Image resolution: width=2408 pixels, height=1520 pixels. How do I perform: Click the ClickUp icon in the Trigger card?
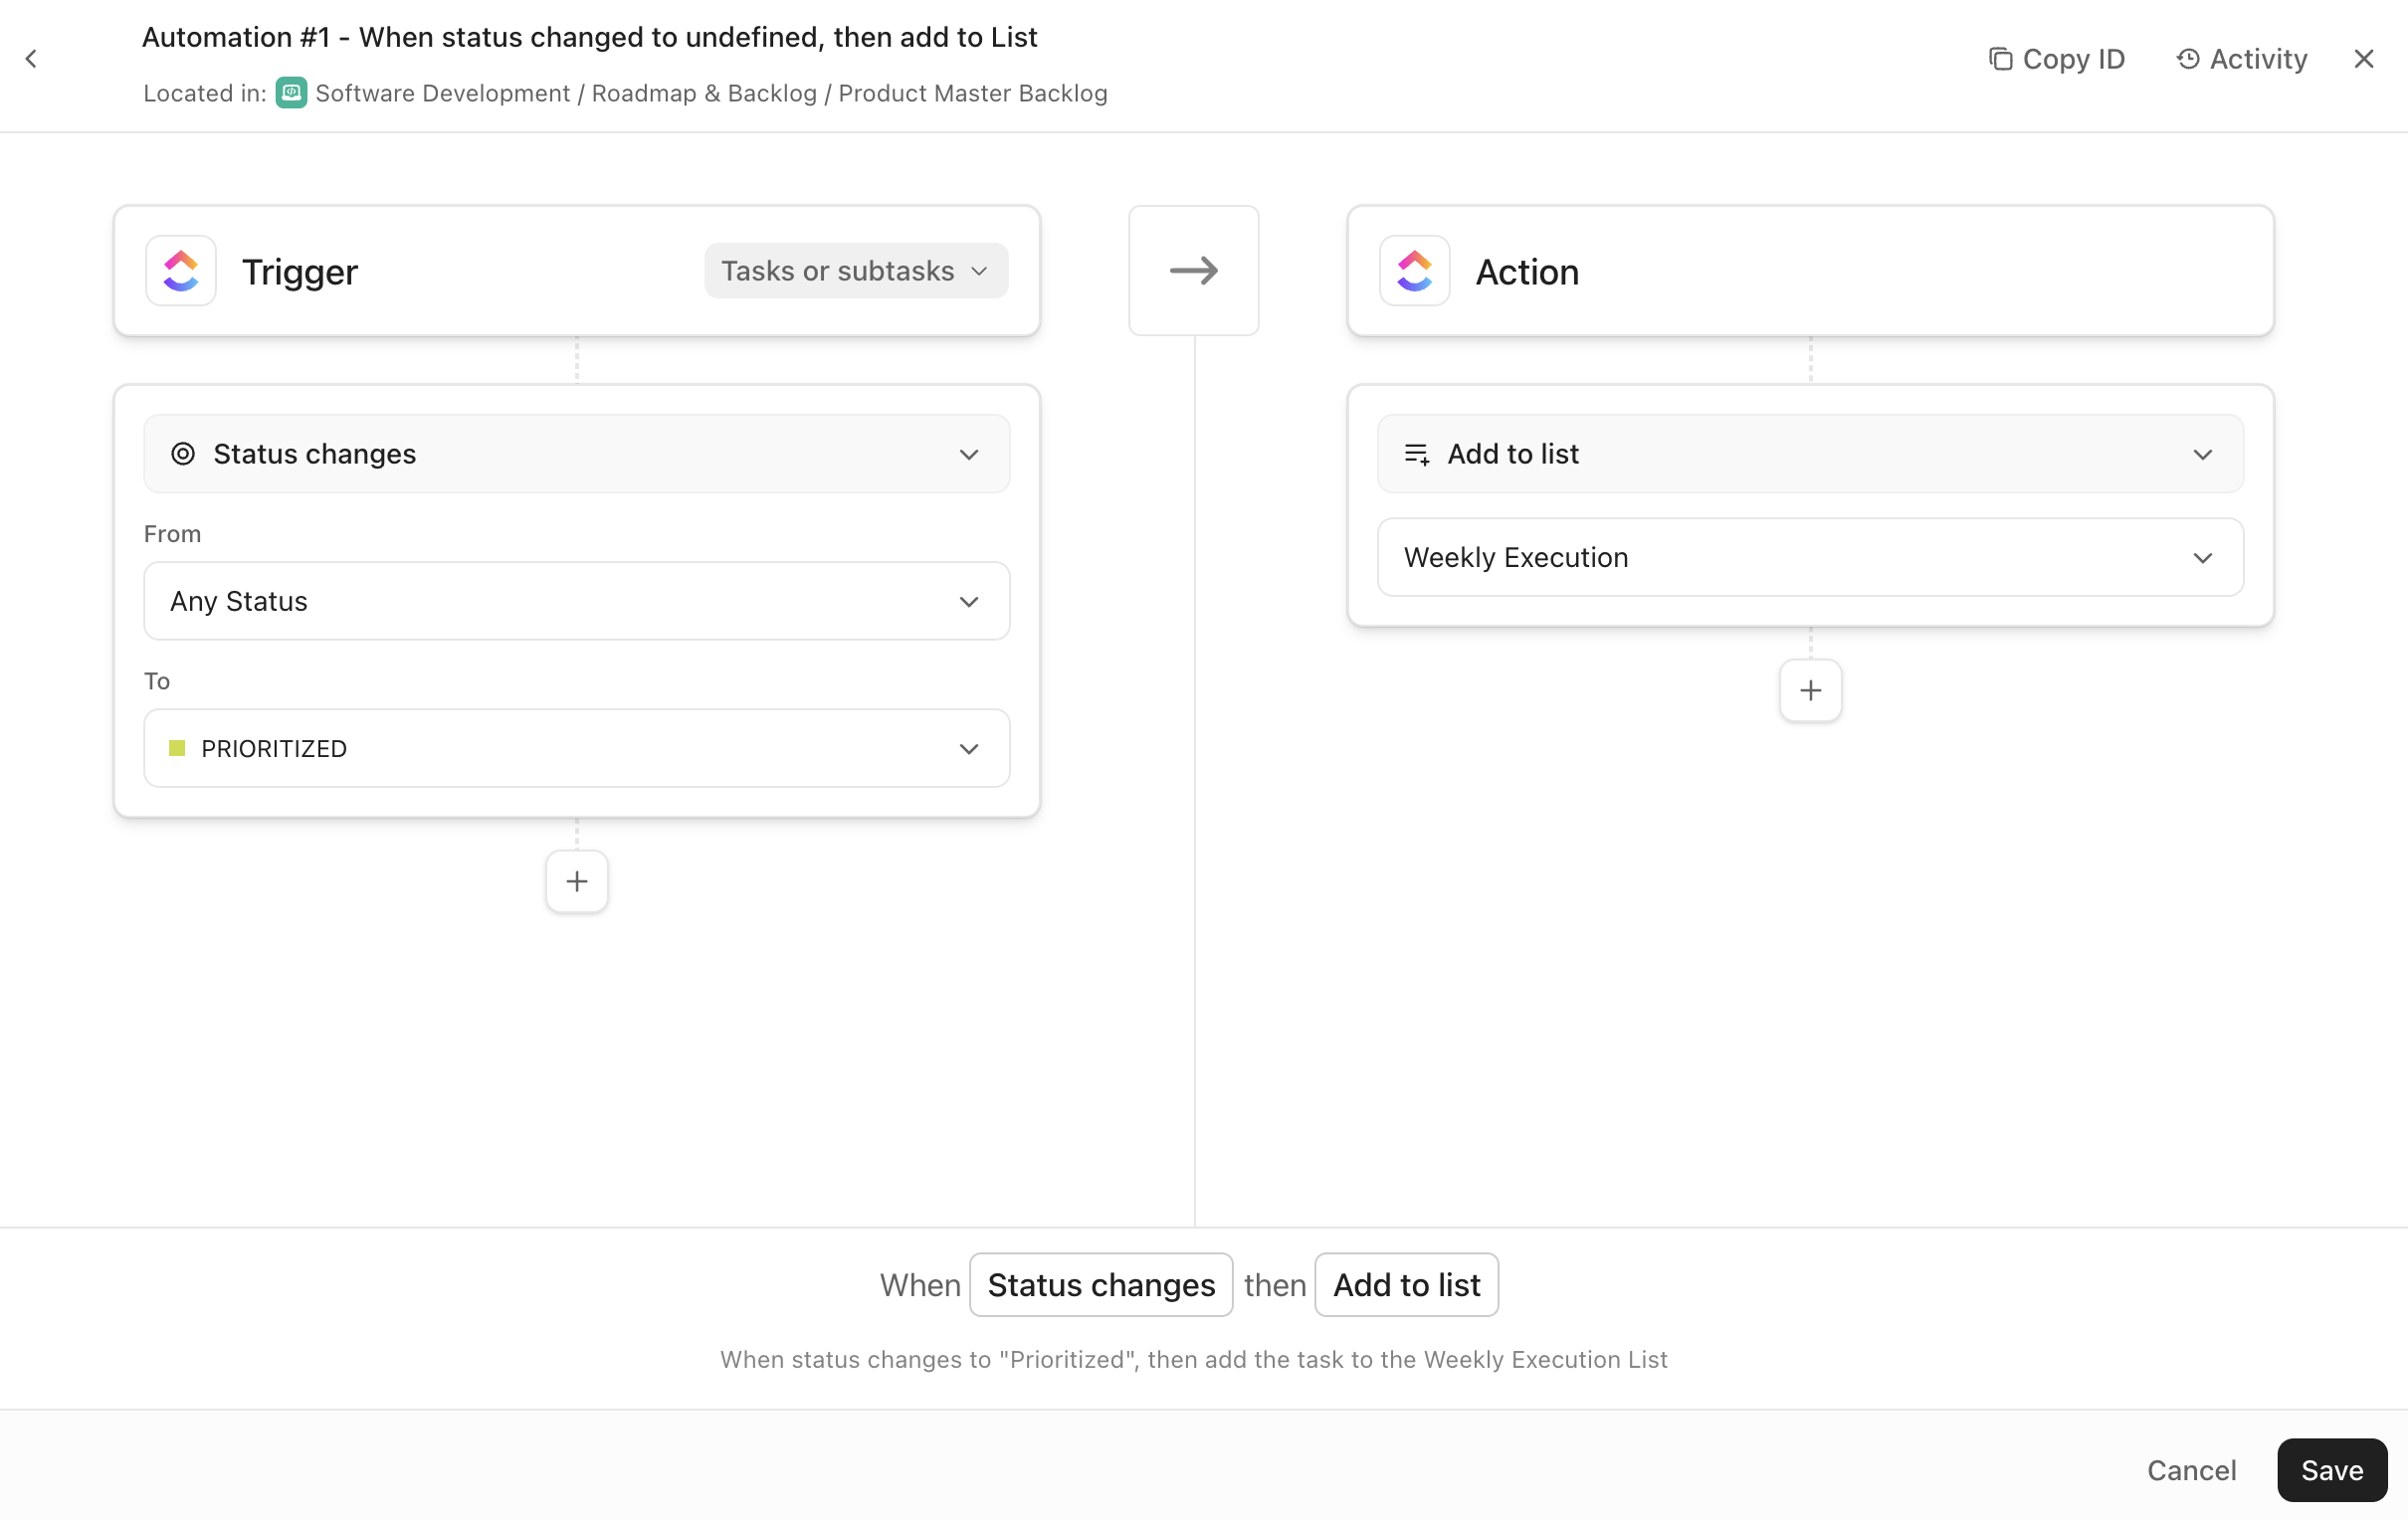point(180,270)
